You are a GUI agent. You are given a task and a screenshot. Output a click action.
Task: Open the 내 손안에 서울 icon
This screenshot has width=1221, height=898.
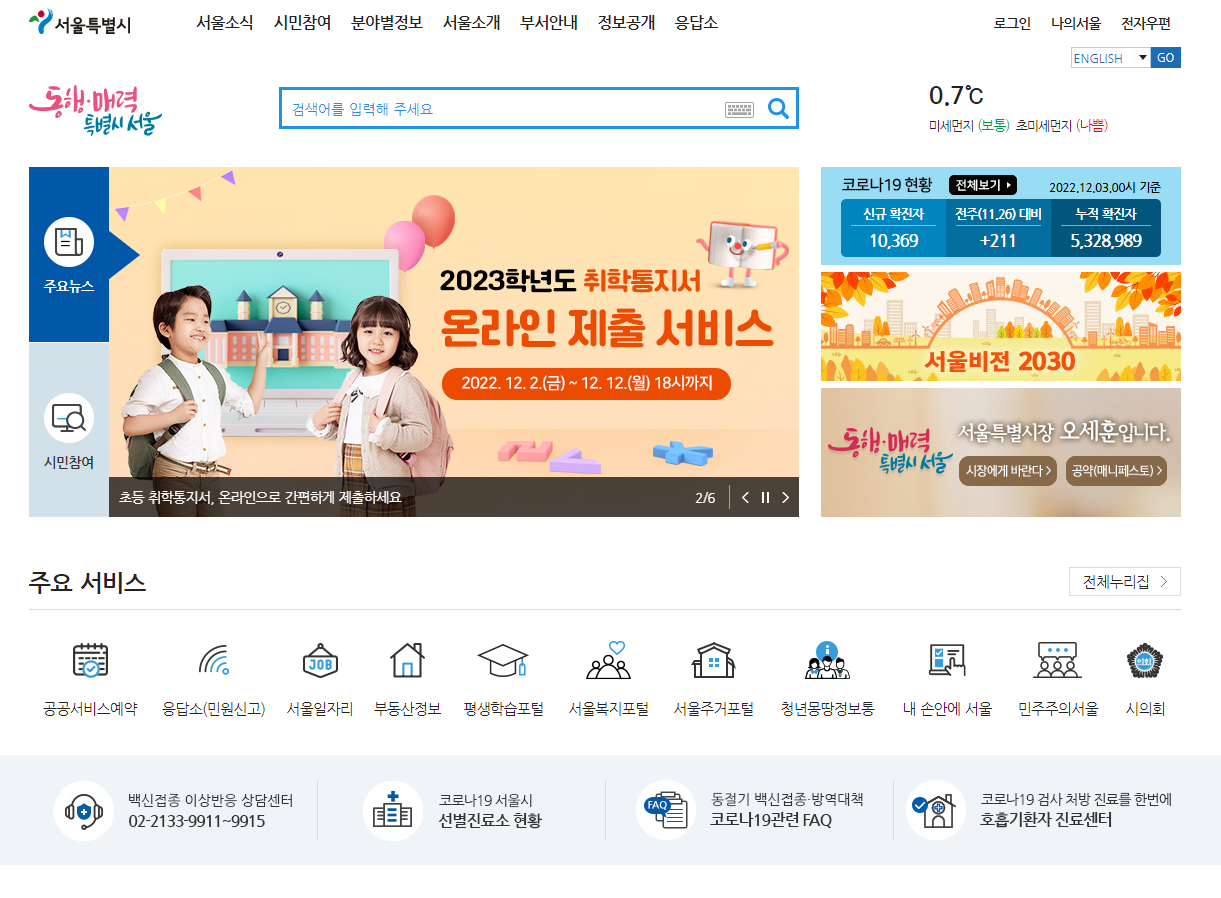947,661
